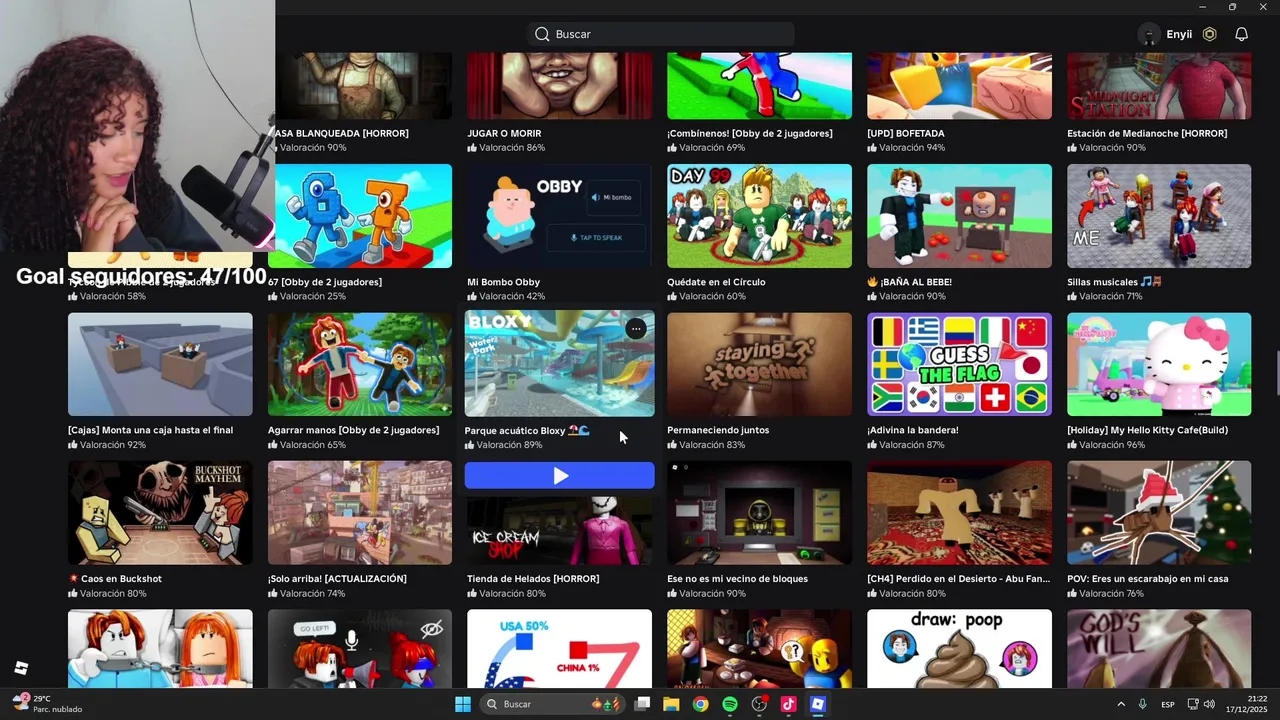Open the Agarrar manos obby thumbnail

point(360,364)
